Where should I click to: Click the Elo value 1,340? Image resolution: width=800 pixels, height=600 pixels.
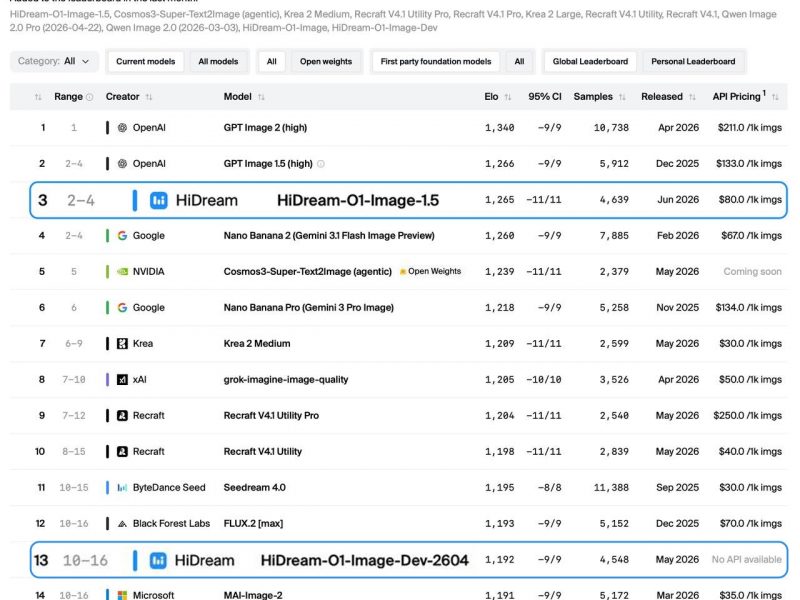[499, 128]
